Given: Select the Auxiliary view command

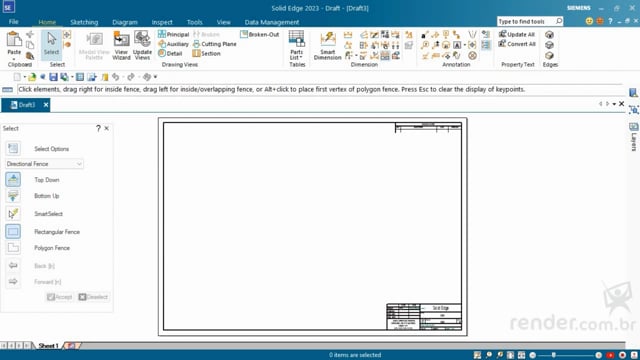Looking at the screenshot, I should click(x=173, y=44).
